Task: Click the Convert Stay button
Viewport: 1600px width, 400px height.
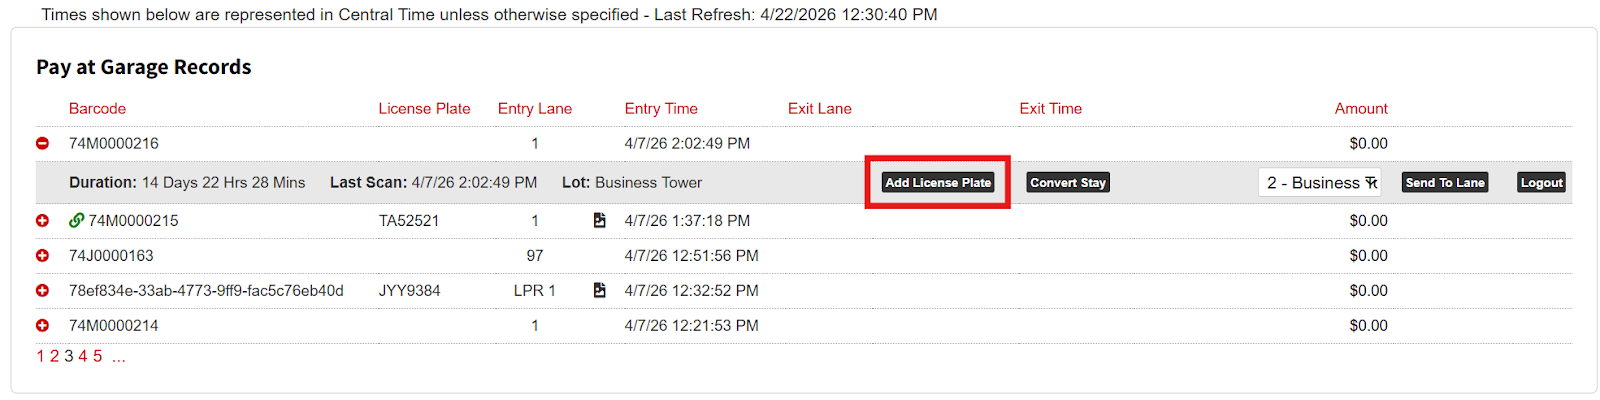Action: 1068,182
